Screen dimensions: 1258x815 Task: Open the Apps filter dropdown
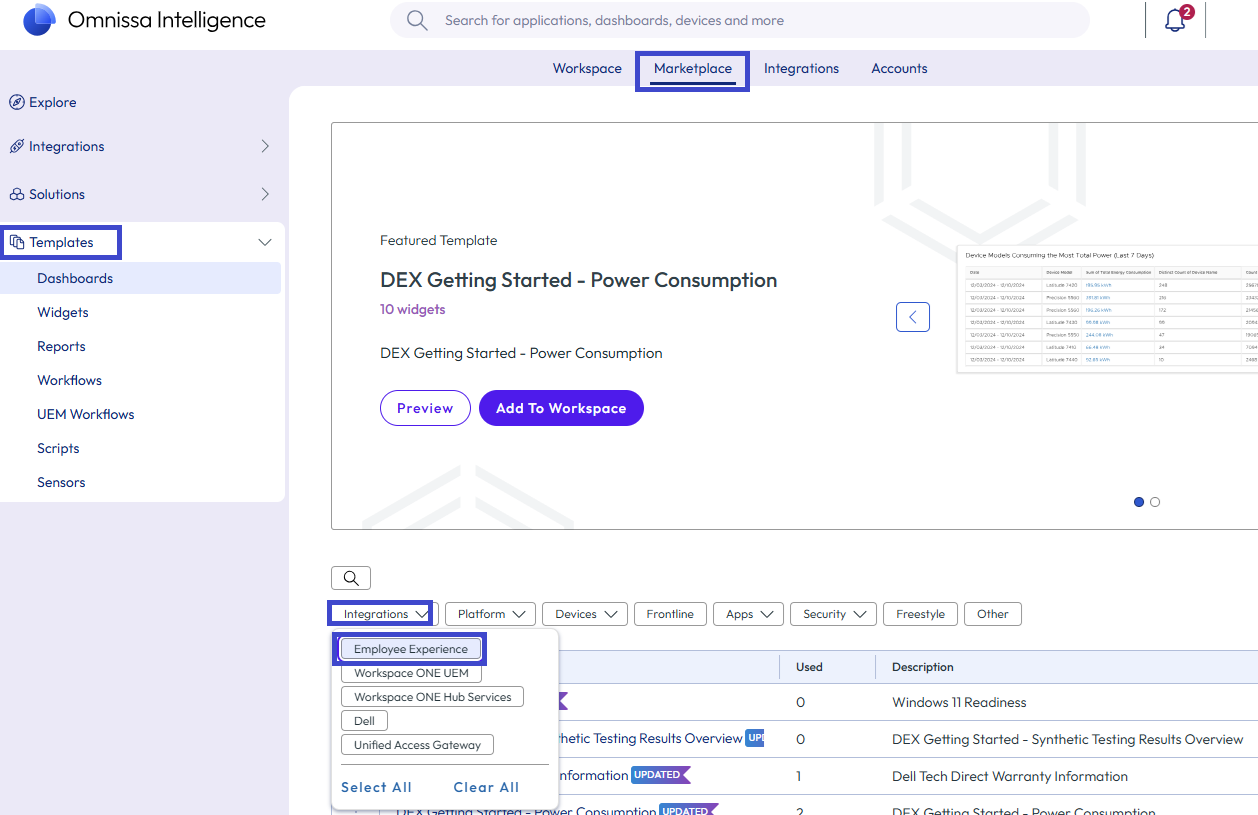click(x=748, y=614)
